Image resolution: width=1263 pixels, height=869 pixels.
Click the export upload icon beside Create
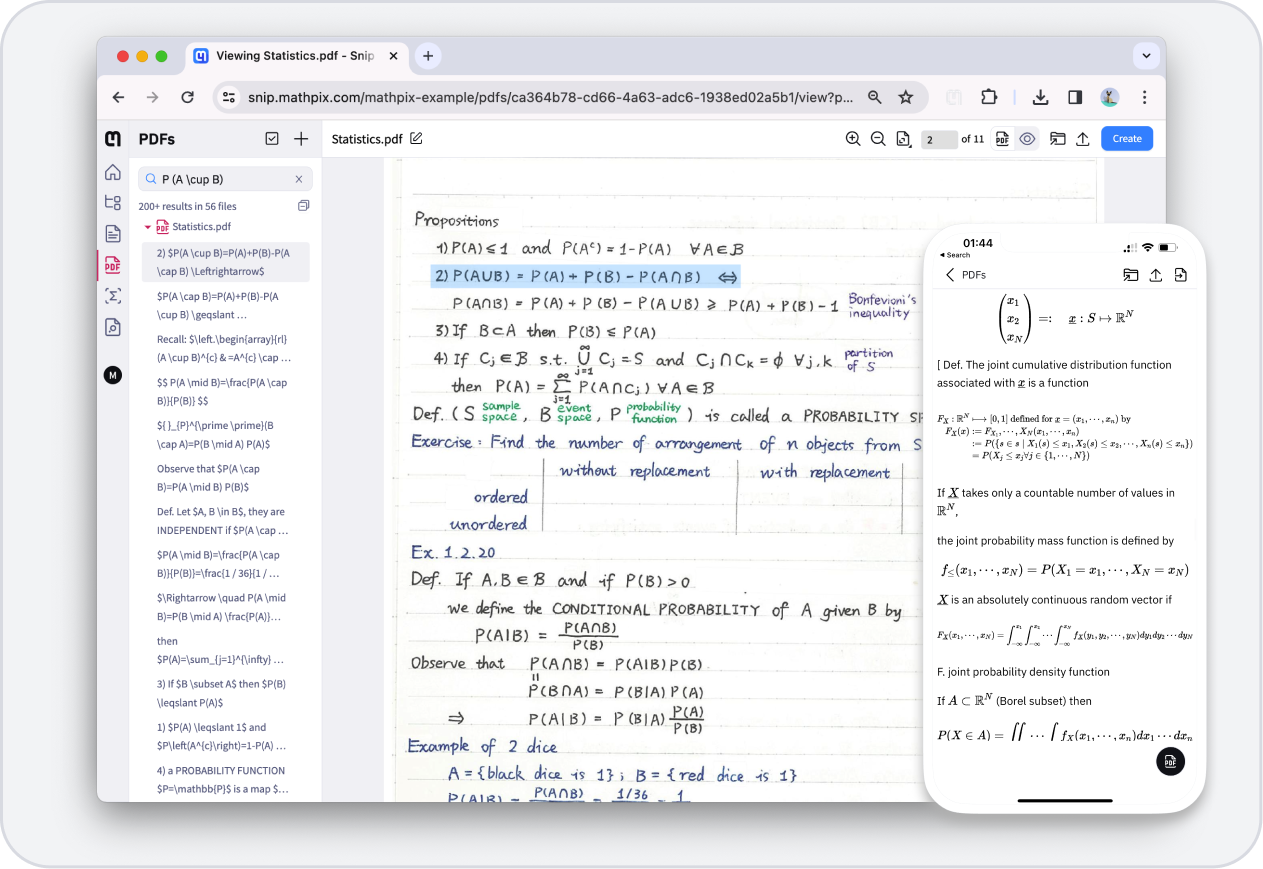pyautogui.click(x=1082, y=139)
